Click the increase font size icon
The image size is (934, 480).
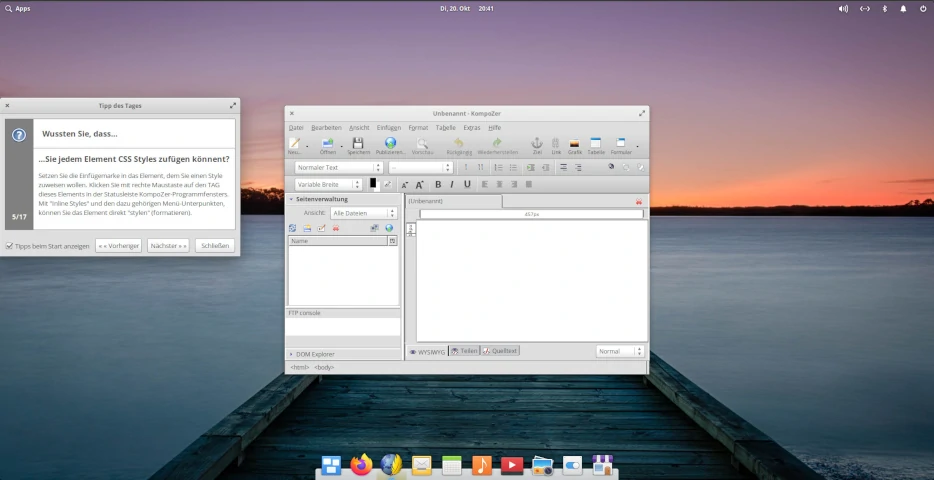click(x=419, y=185)
